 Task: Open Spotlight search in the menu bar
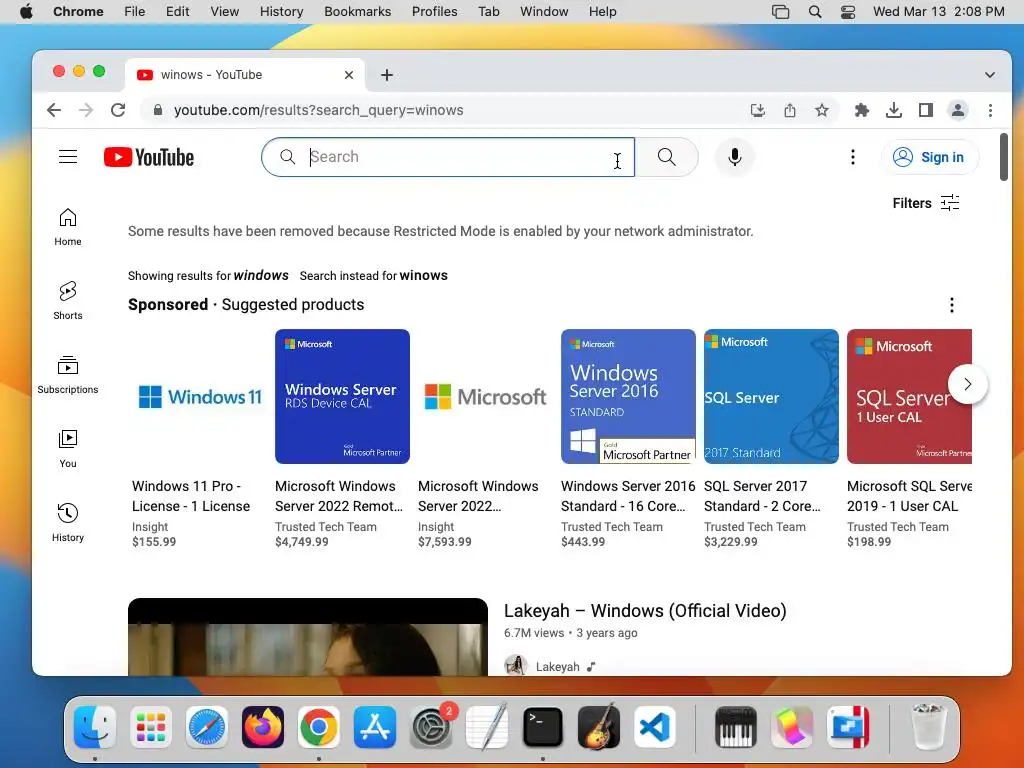(814, 12)
